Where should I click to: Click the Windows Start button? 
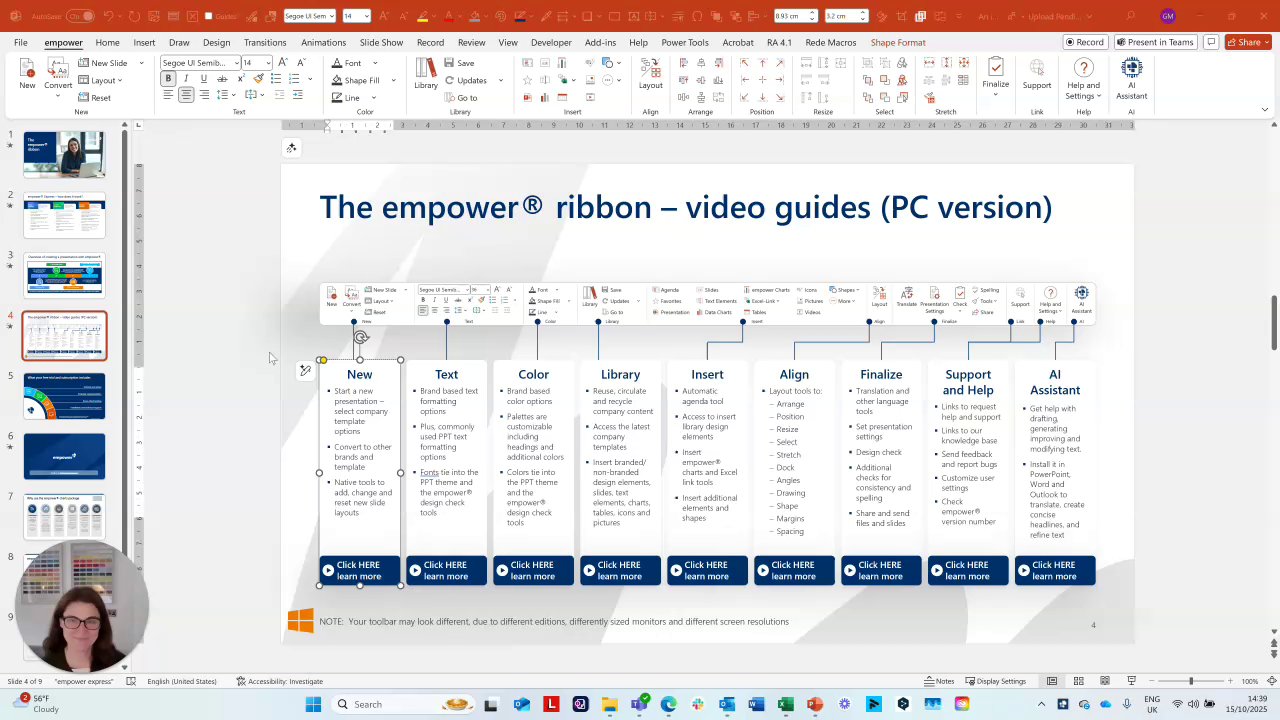[x=313, y=704]
